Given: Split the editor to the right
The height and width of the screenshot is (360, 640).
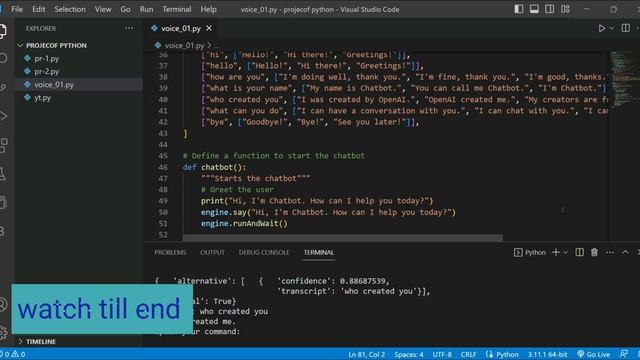Looking at the screenshot, I should point(625,28).
